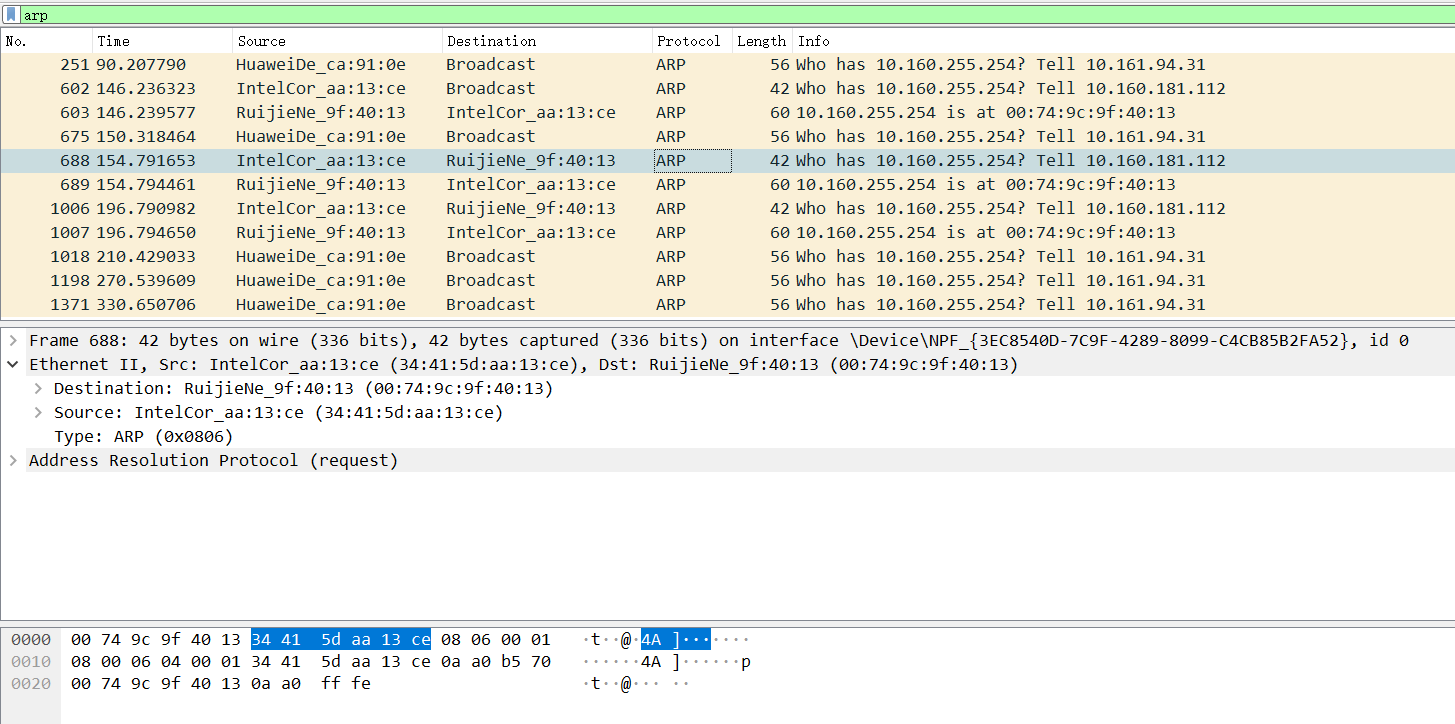Sort by the Info column header
The width and height of the screenshot is (1455, 724).
pyautogui.click(x=1123, y=41)
